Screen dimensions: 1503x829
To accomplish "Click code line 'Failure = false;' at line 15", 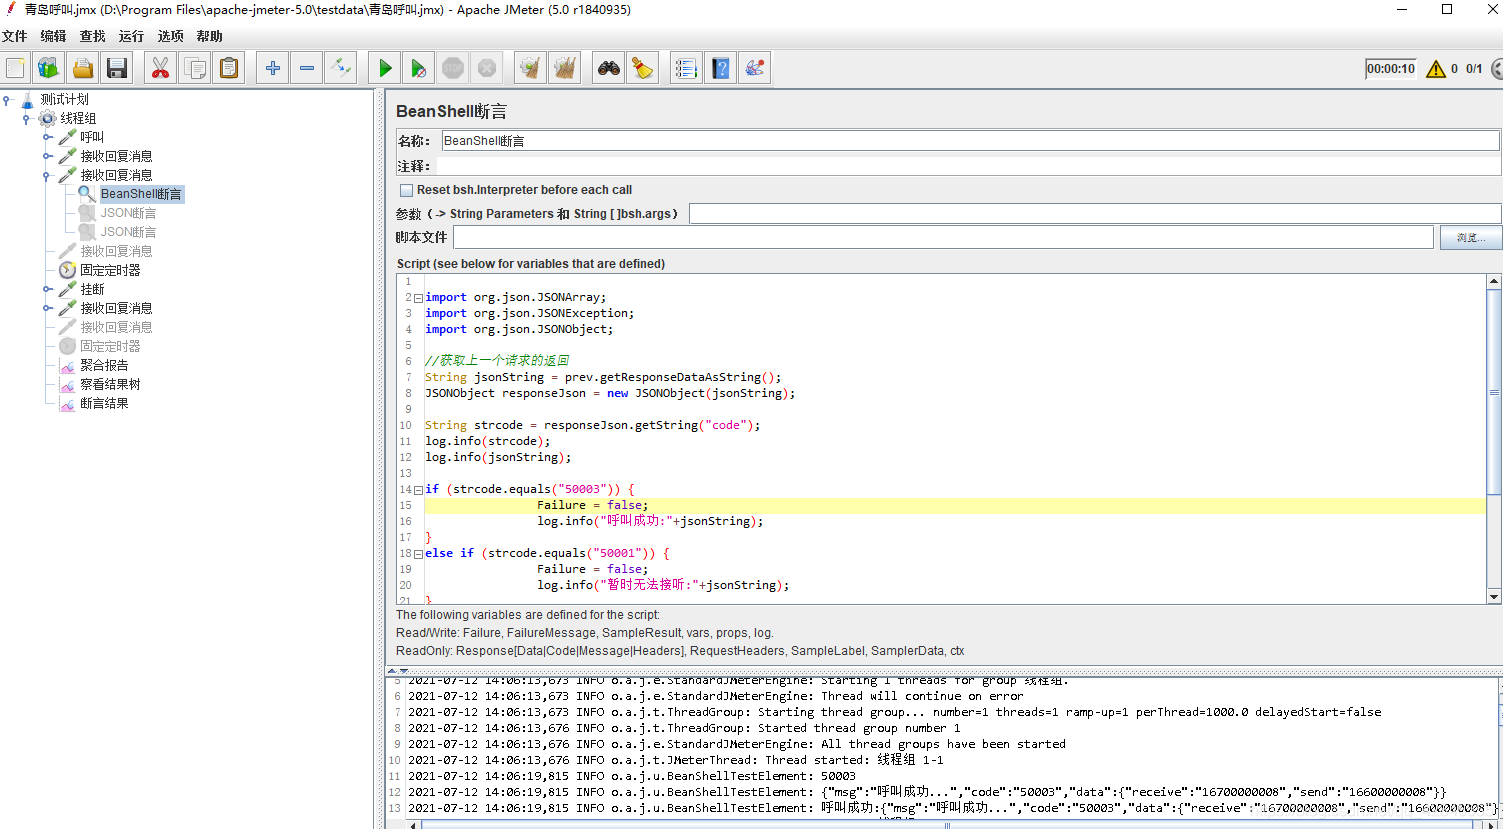I will click(592, 505).
